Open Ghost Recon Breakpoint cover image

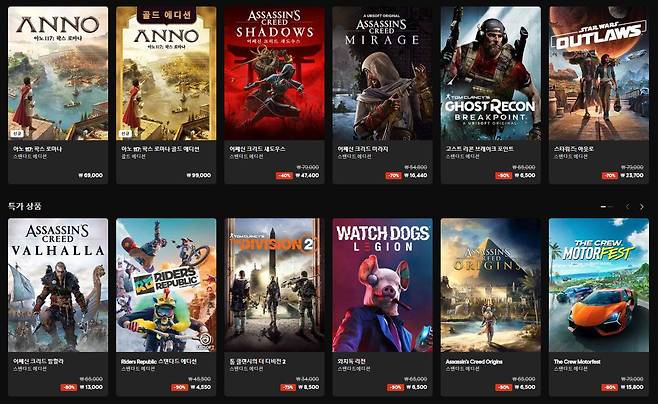click(491, 73)
